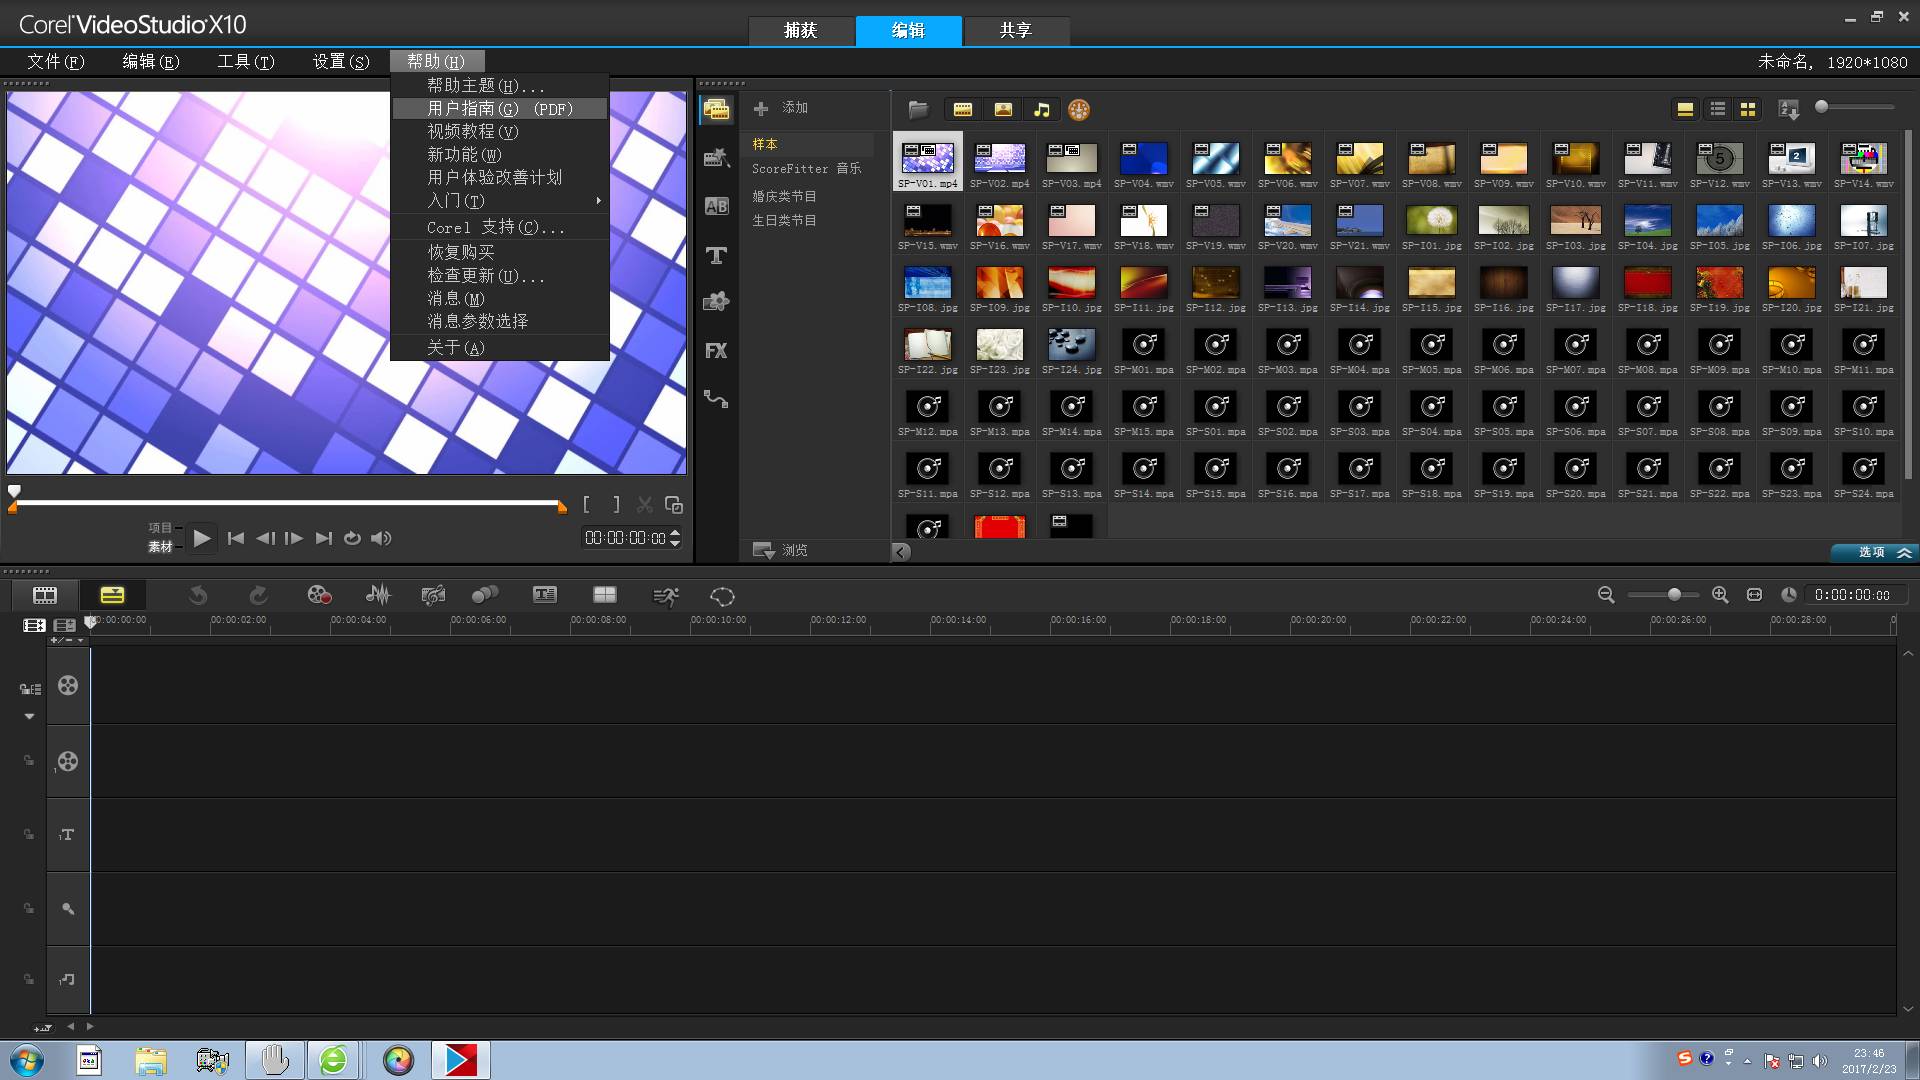
Task: Open the Record/Capture option
Action: coord(319,595)
